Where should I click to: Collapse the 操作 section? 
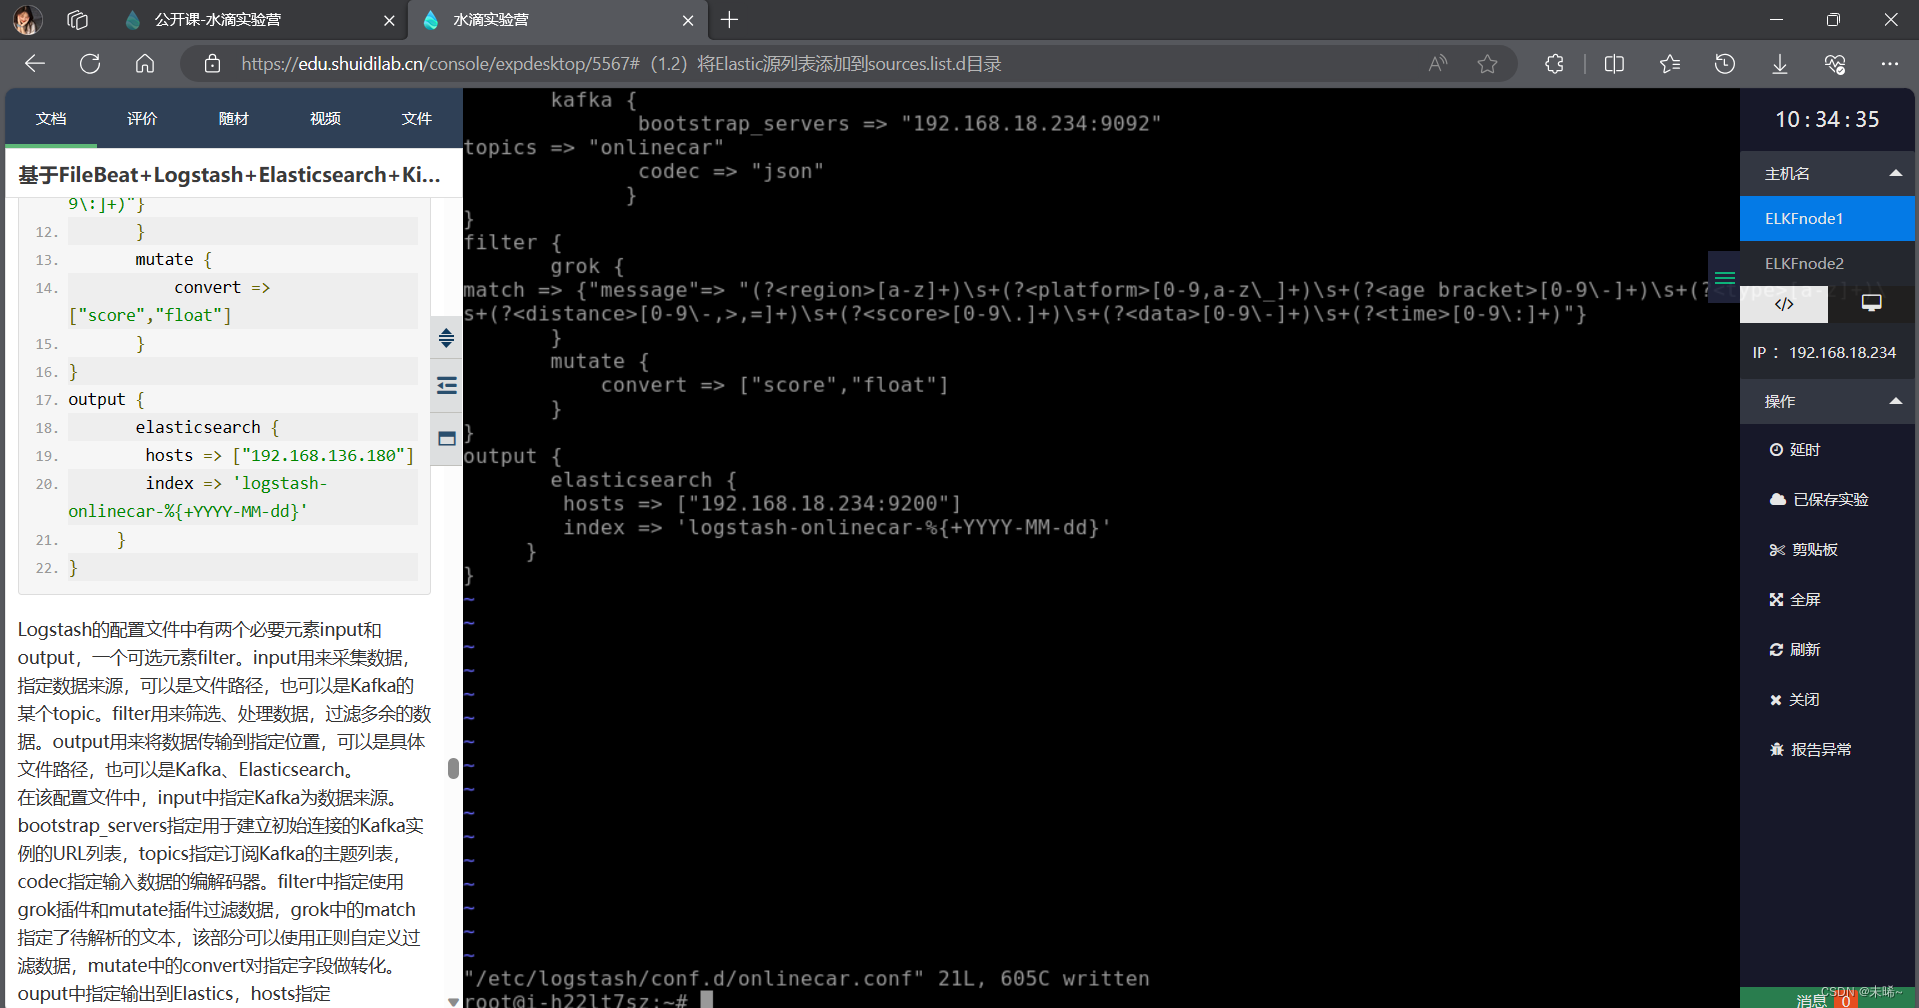[x=1827, y=401]
